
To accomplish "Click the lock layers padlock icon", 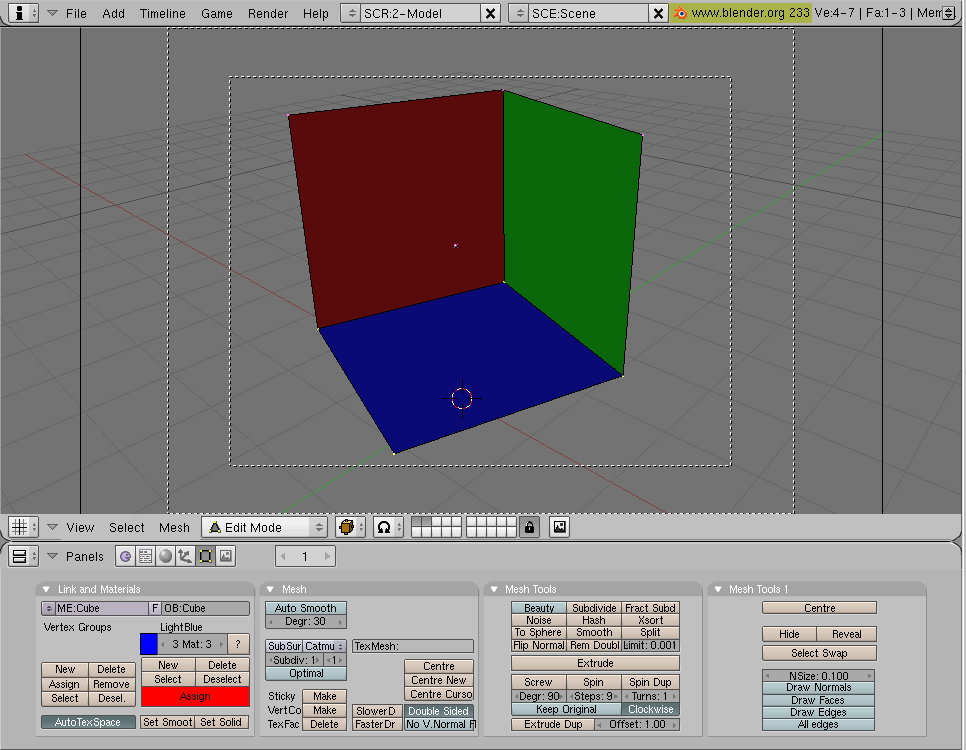I will [x=529, y=527].
